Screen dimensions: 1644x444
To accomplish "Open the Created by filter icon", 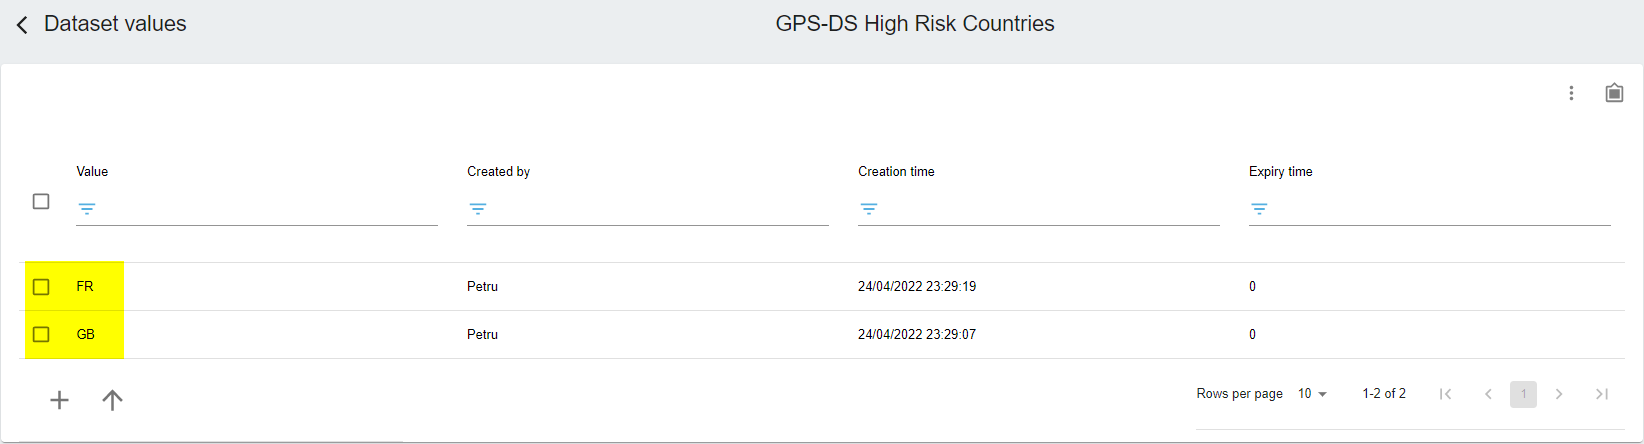I will tap(478, 209).
